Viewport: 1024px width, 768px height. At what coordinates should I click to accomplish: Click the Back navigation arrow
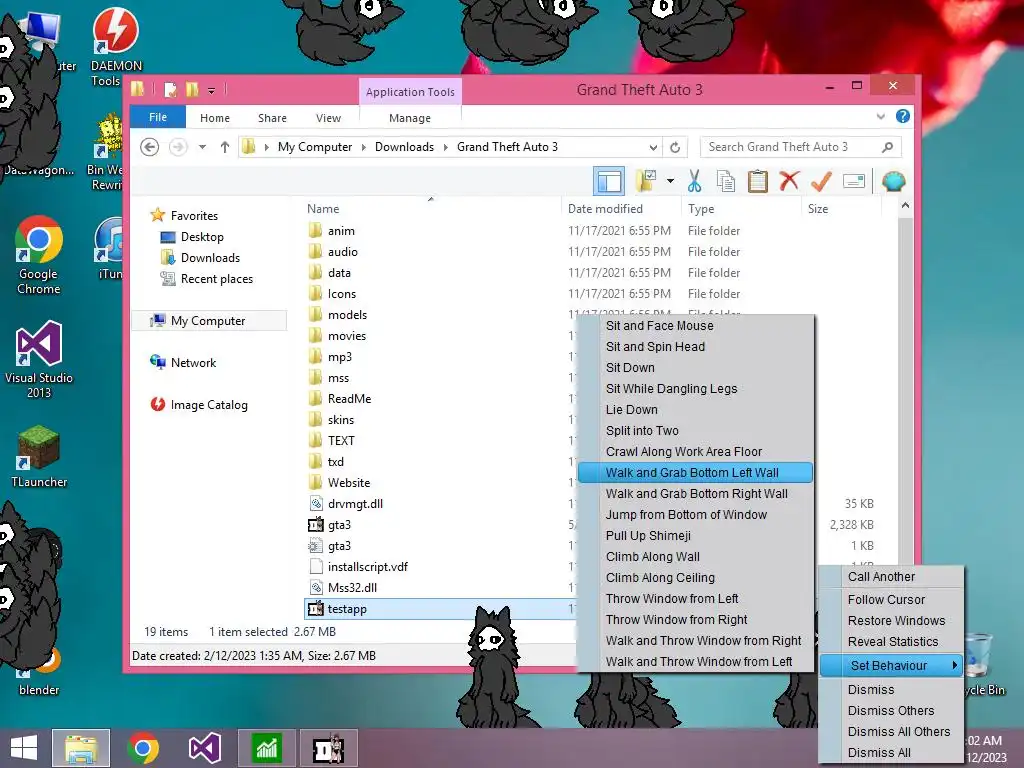pyautogui.click(x=150, y=147)
